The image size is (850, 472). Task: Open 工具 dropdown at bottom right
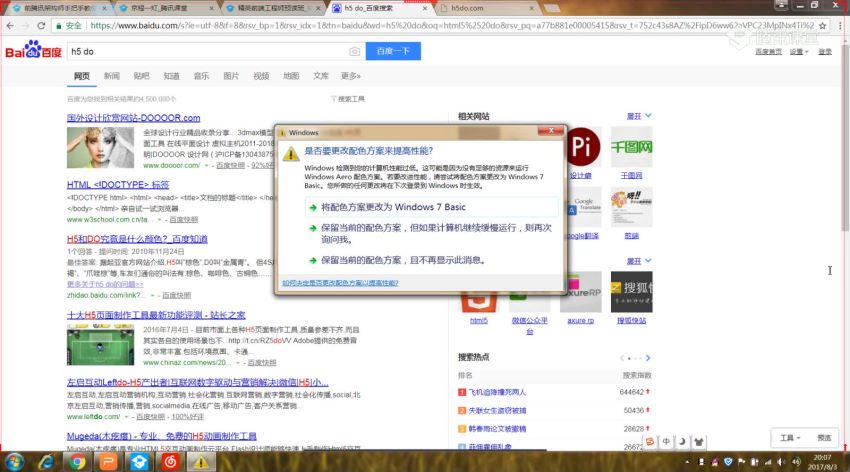tap(790, 438)
